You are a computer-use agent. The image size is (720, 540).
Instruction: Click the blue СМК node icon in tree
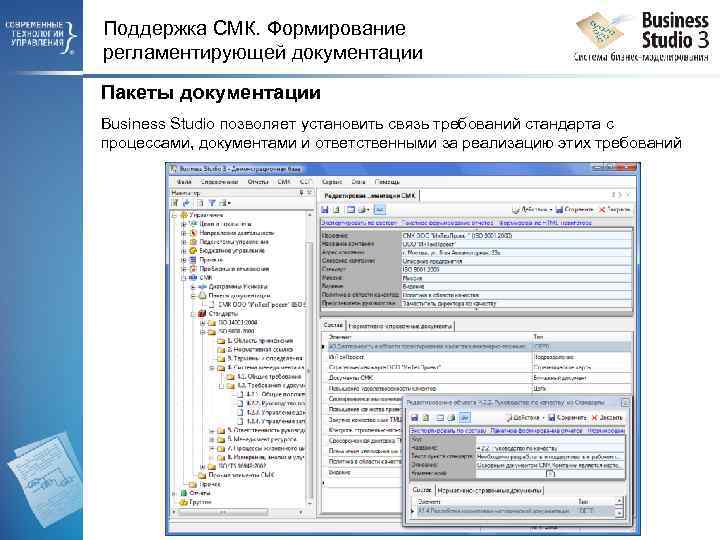pyautogui.click(x=193, y=278)
